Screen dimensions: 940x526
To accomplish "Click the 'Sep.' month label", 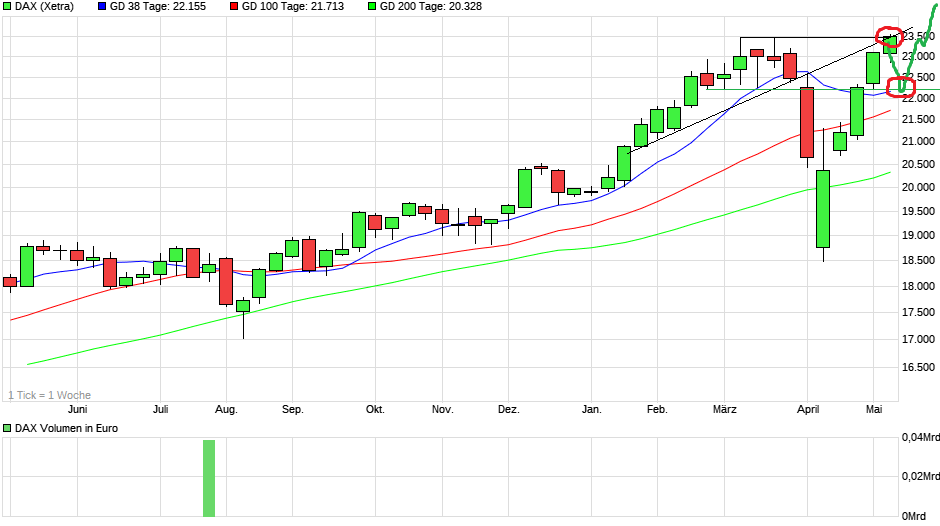I will pyautogui.click(x=293, y=410).
